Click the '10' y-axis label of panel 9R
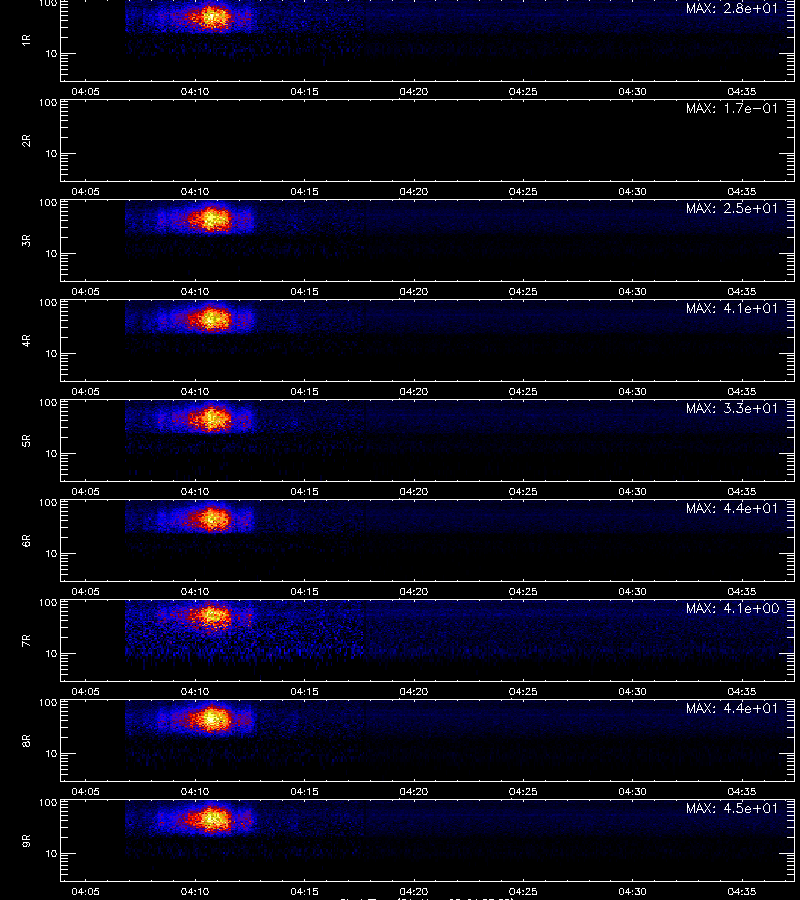This screenshot has height=900, width=800. pos(51,854)
